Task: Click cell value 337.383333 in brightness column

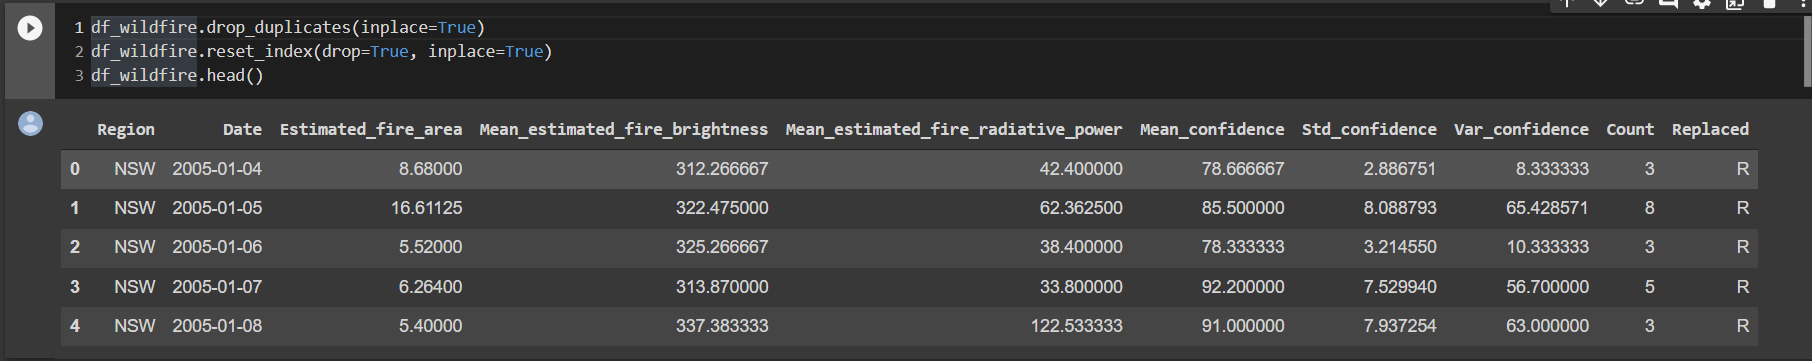Action: (722, 326)
